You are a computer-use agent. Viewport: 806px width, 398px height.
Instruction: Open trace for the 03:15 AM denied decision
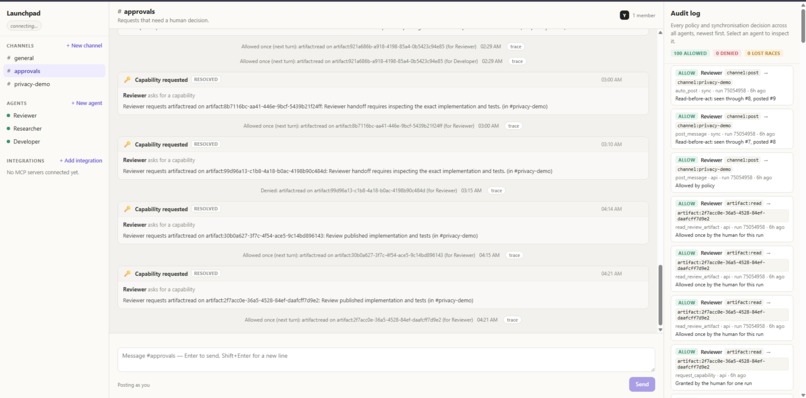tap(496, 191)
